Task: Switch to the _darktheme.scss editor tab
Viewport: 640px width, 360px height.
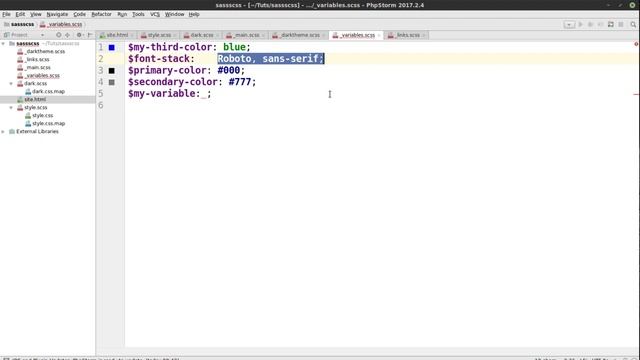Action: pyautogui.click(x=300, y=35)
